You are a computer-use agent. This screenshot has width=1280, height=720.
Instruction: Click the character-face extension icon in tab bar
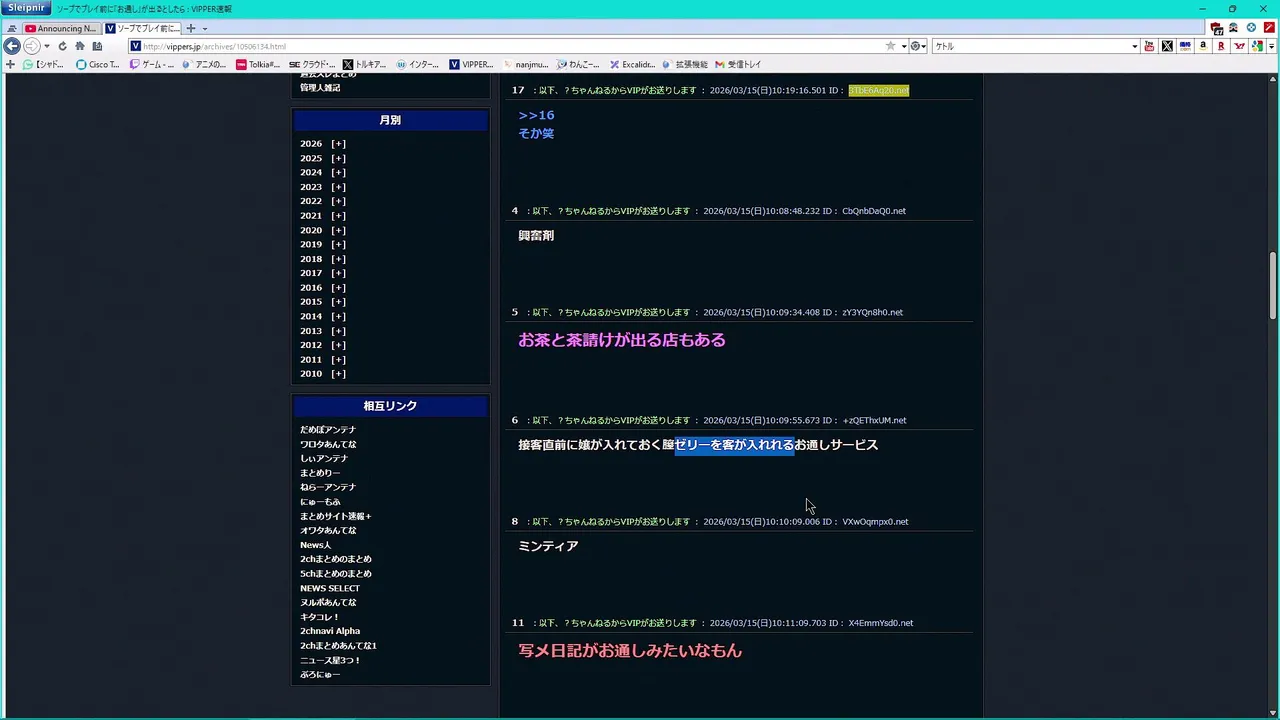tap(1233, 28)
